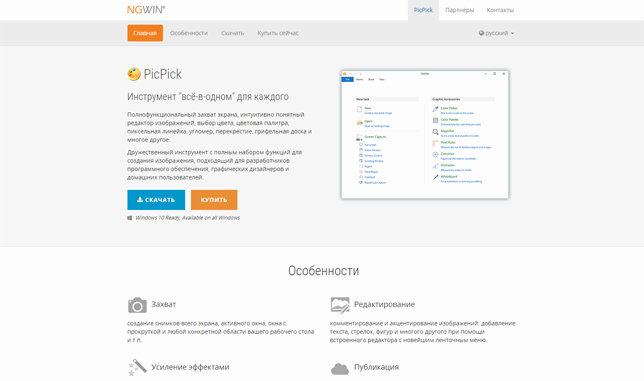
Task: Click the cloud icon beside Публикация
Action: (340, 369)
